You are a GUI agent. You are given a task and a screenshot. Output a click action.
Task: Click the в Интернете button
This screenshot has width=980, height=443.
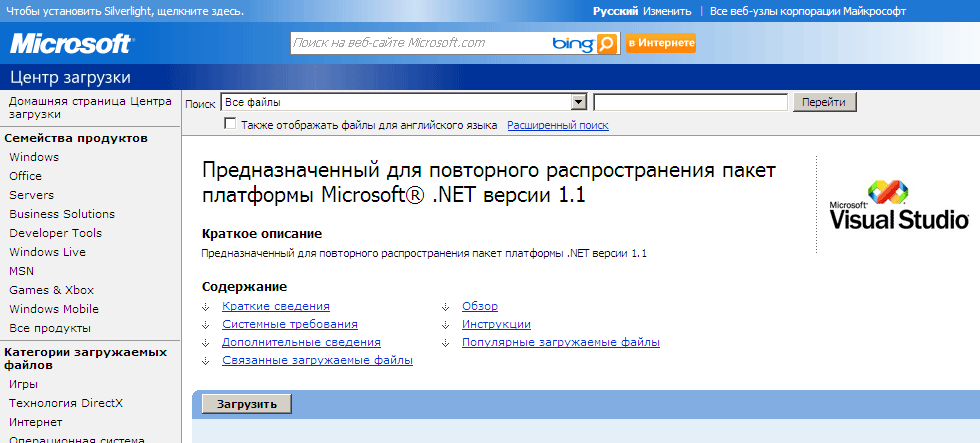pyautogui.click(x=661, y=43)
